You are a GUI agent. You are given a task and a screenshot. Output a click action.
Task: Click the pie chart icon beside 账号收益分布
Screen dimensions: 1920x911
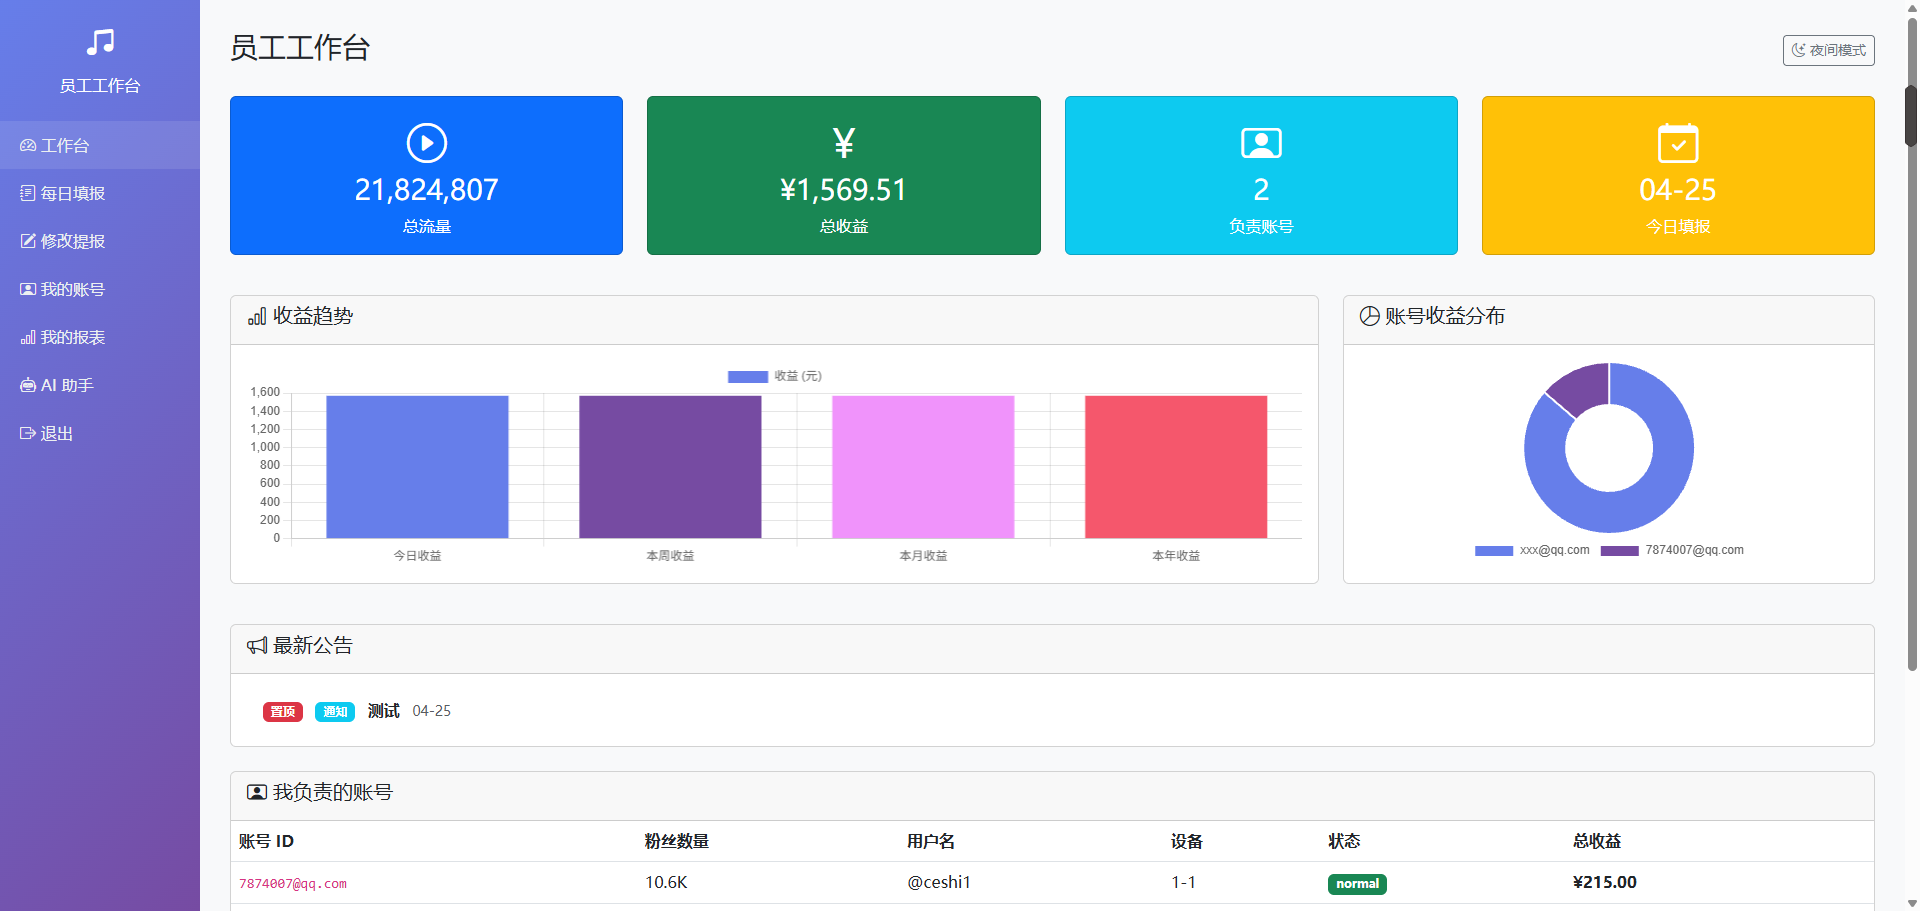coord(1369,317)
